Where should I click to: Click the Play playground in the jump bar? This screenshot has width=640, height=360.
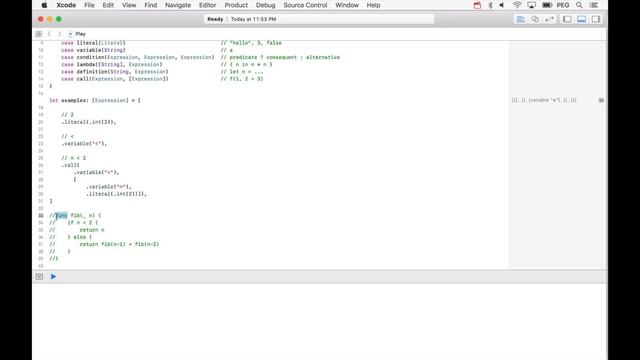point(78,34)
